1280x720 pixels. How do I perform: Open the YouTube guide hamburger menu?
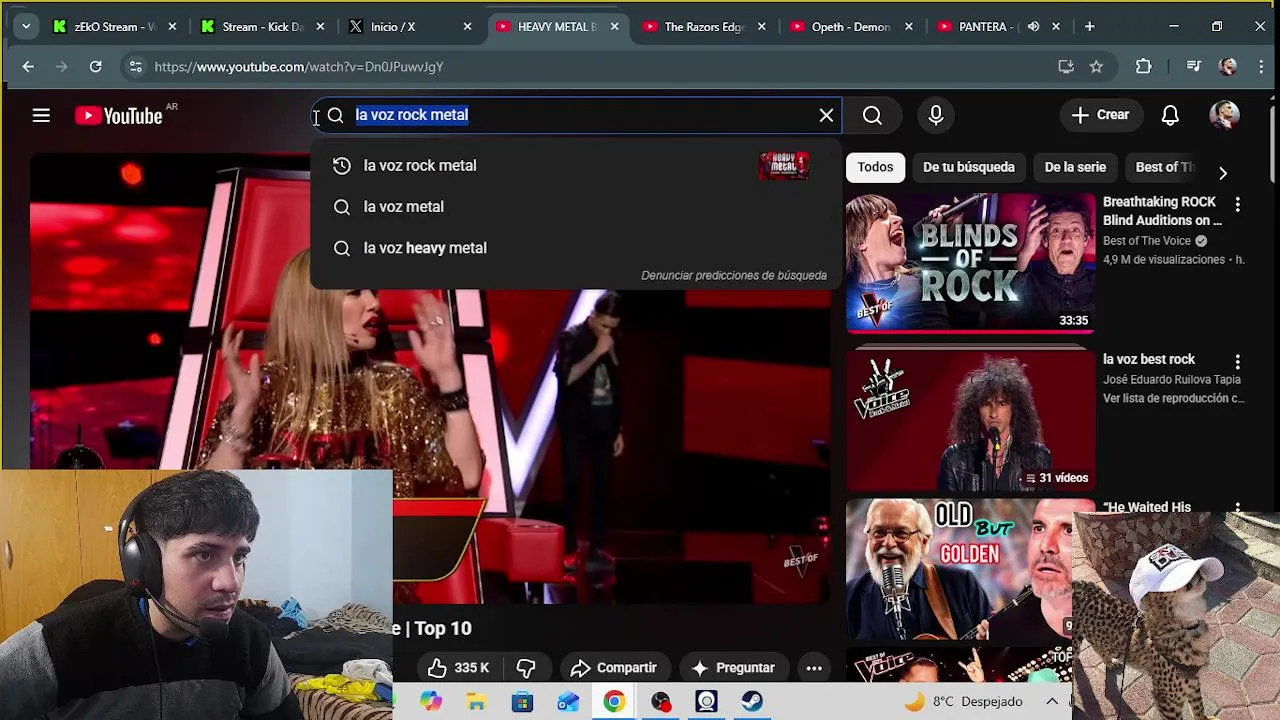pos(41,115)
